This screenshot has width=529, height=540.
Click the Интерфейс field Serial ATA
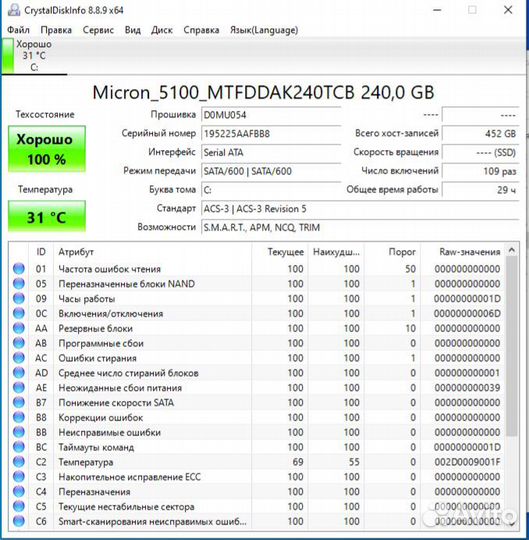click(271, 152)
